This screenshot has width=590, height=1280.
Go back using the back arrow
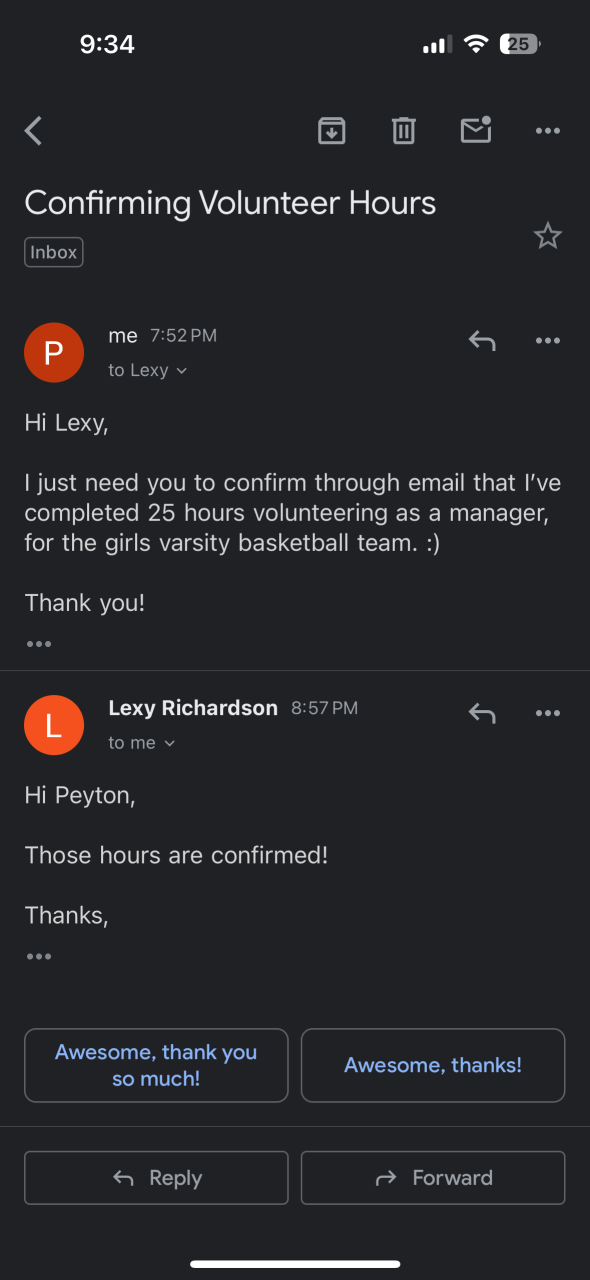[34, 131]
